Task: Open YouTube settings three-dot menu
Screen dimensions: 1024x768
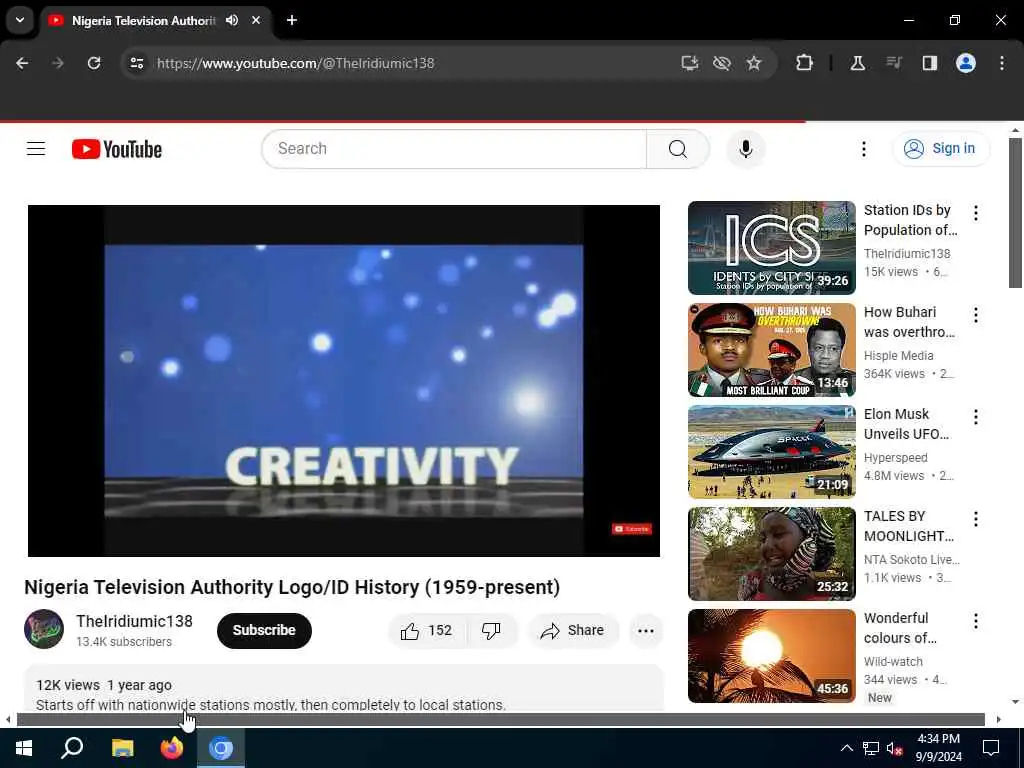Action: 863,149
